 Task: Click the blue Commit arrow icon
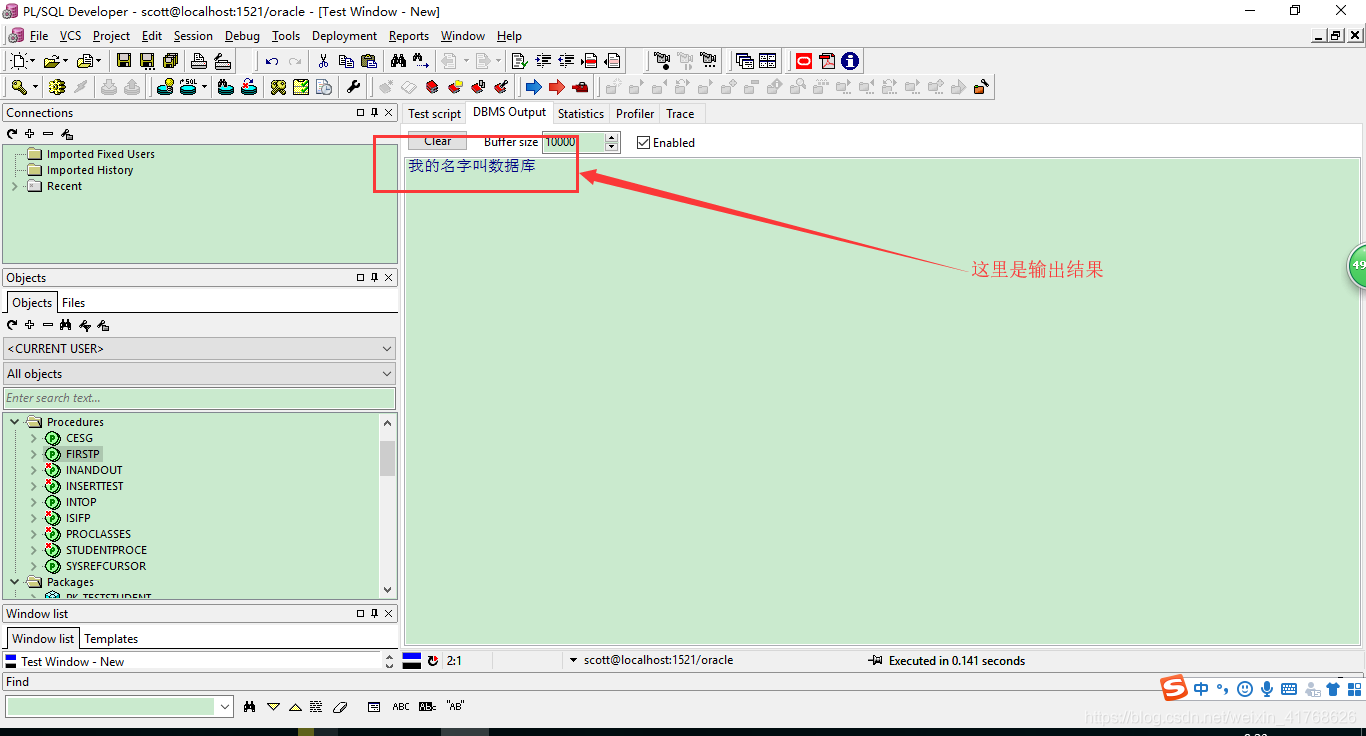pos(533,87)
